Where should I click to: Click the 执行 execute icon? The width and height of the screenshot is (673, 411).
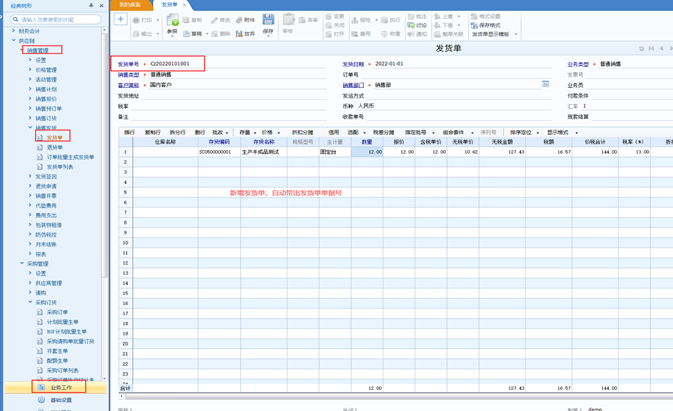[384, 20]
